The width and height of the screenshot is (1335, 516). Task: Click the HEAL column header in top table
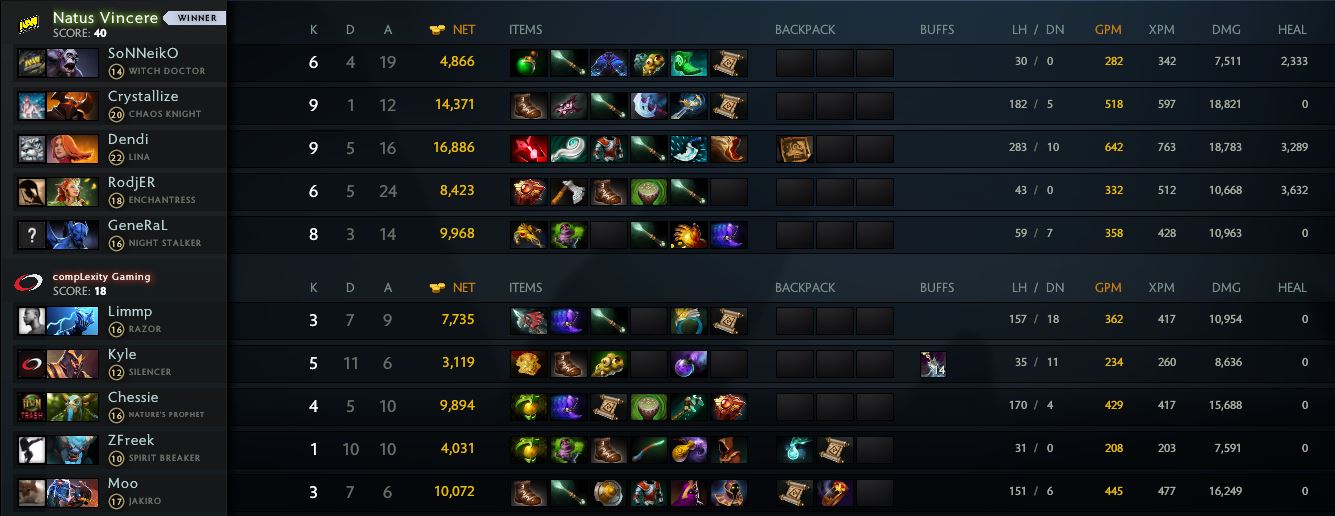click(x=1292, y=30)
